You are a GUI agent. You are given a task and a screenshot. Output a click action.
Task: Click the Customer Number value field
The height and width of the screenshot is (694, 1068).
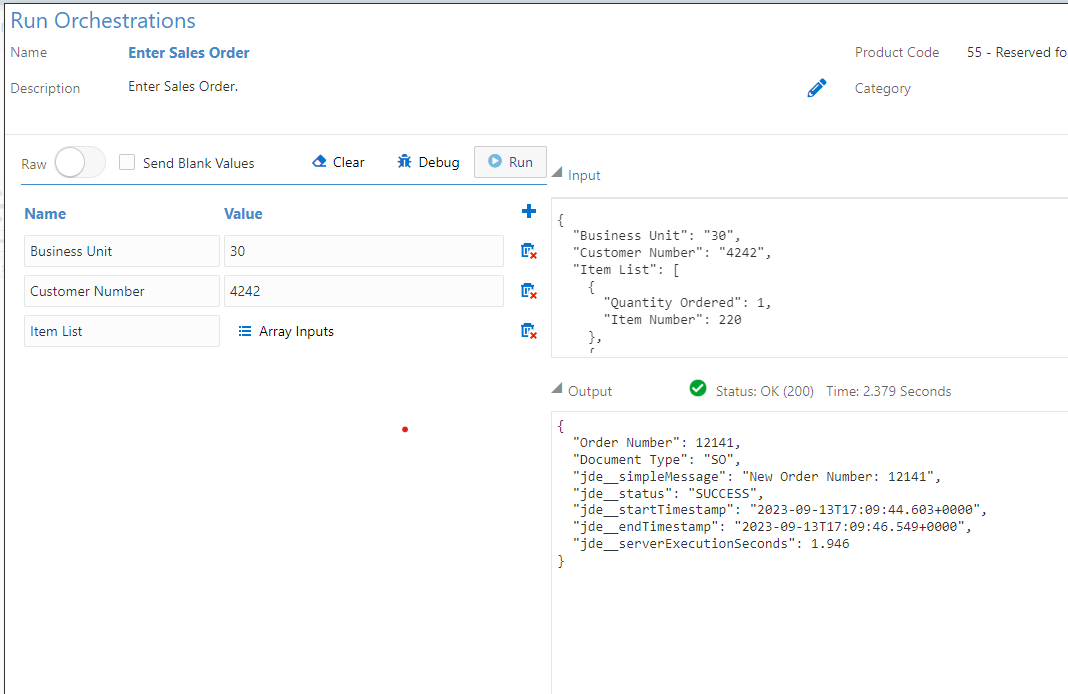click(363, 290)
